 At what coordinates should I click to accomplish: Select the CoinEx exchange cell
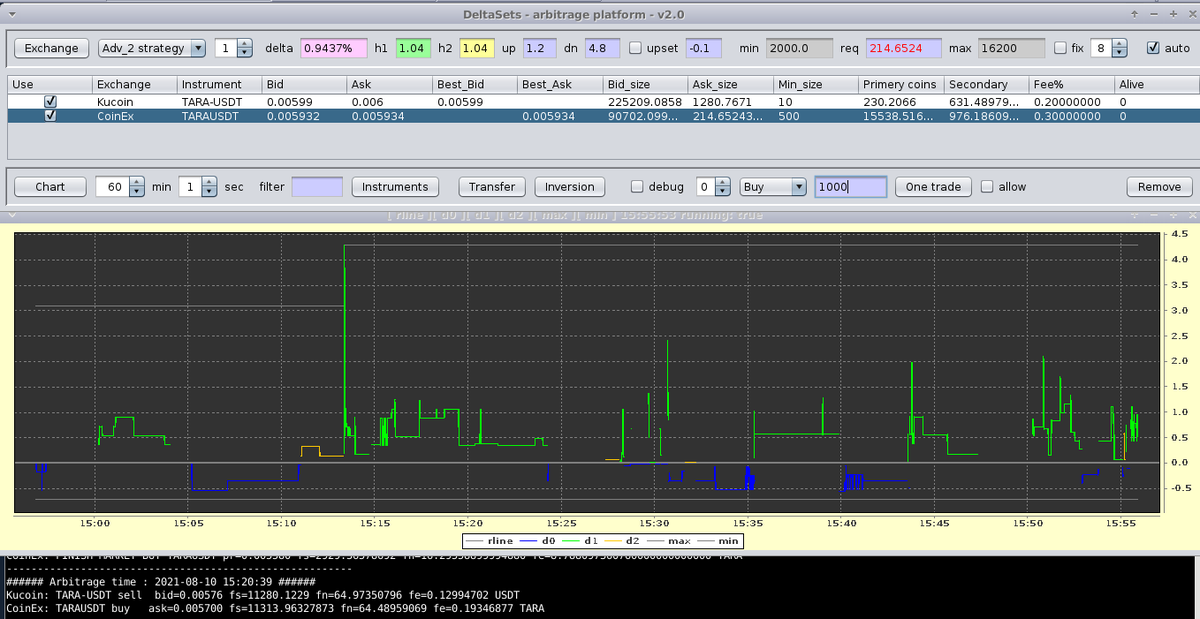click(x=135, y=115)
